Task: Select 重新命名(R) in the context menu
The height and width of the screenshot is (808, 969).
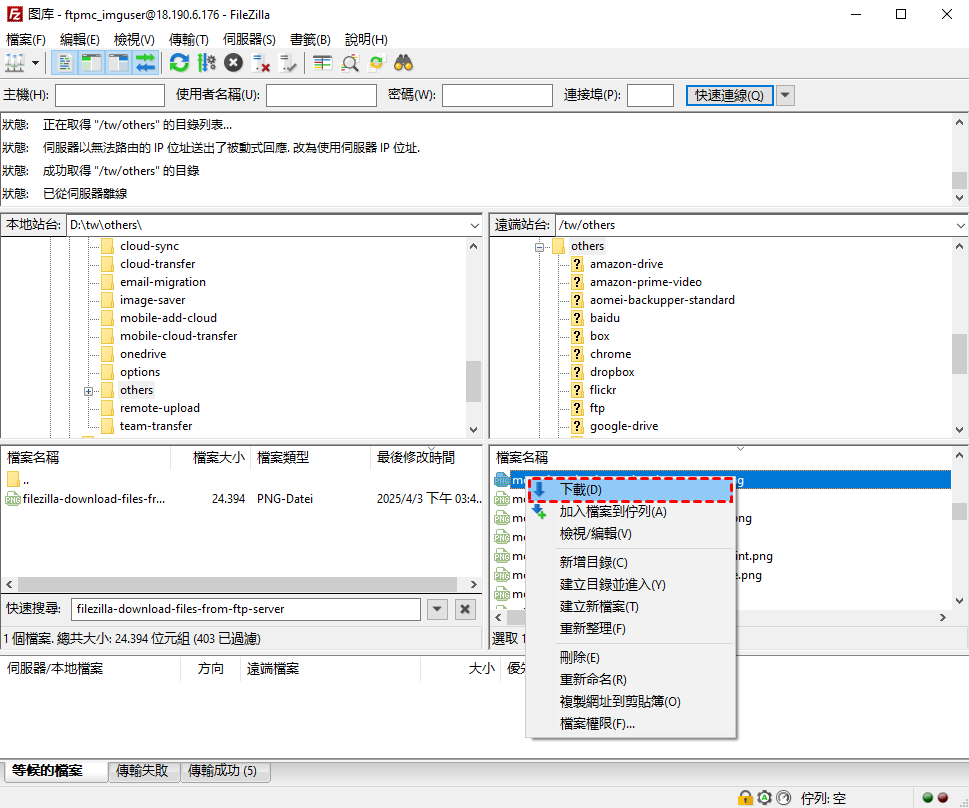Action: point(630,679)
